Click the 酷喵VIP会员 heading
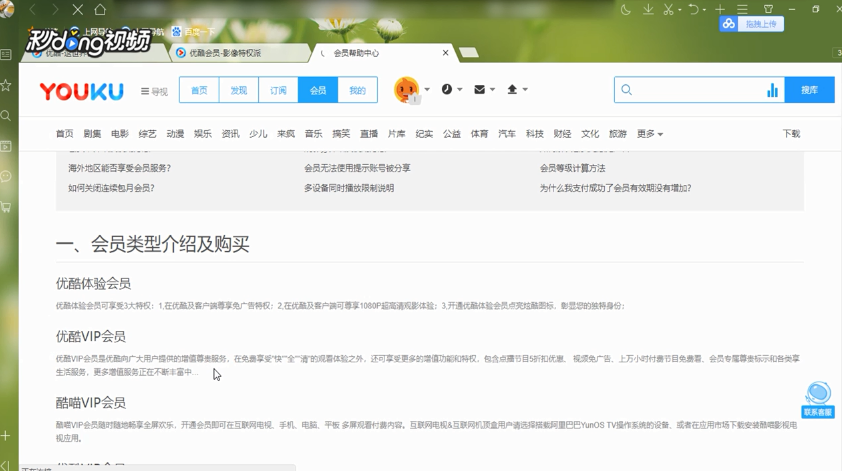This screenshot has width=842, height=471. (x=91, y=403)
